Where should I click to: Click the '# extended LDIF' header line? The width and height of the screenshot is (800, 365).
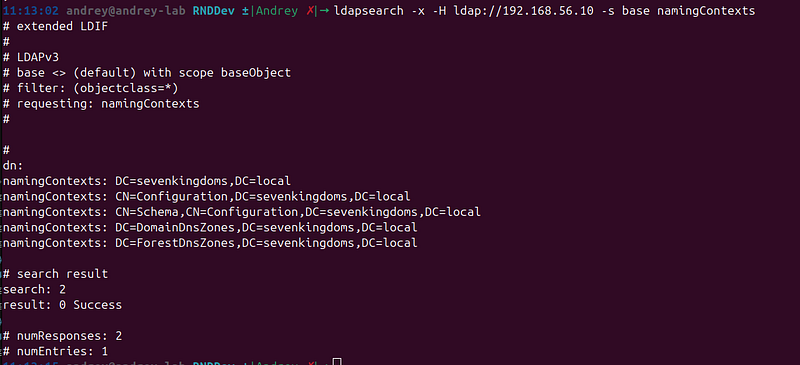click(x=55, y=26)
